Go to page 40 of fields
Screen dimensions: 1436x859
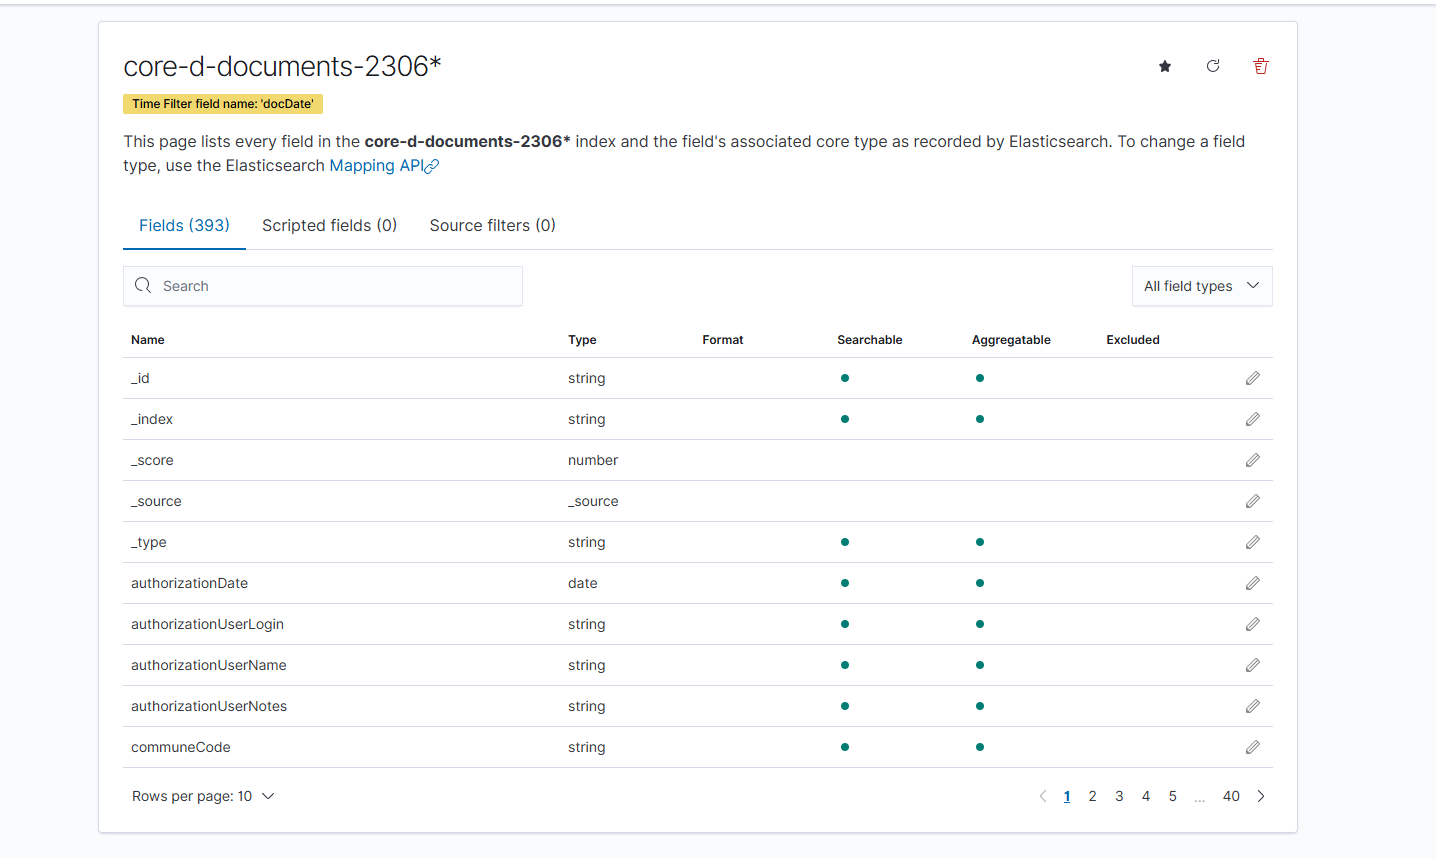tap(1231, 796)
